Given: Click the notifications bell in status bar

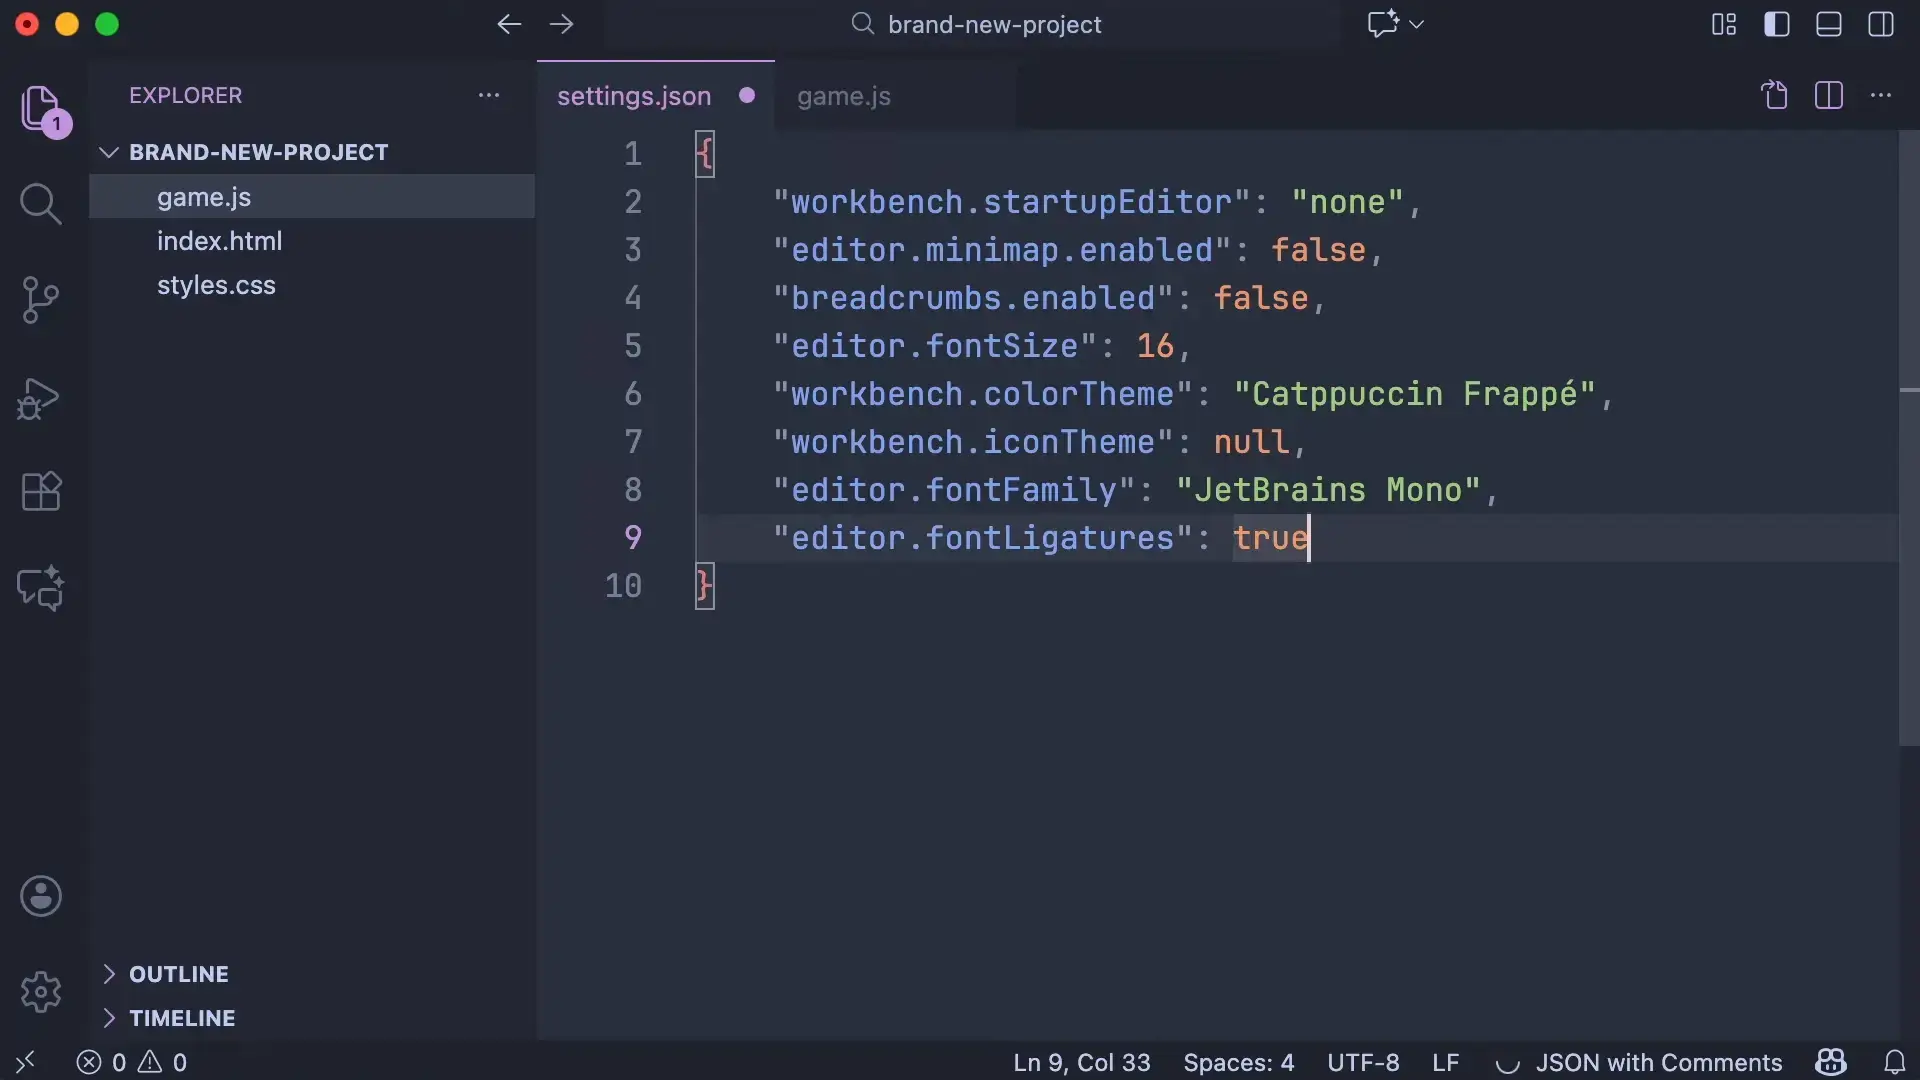Looking at the screenshot, I should click(1894, 1062).
